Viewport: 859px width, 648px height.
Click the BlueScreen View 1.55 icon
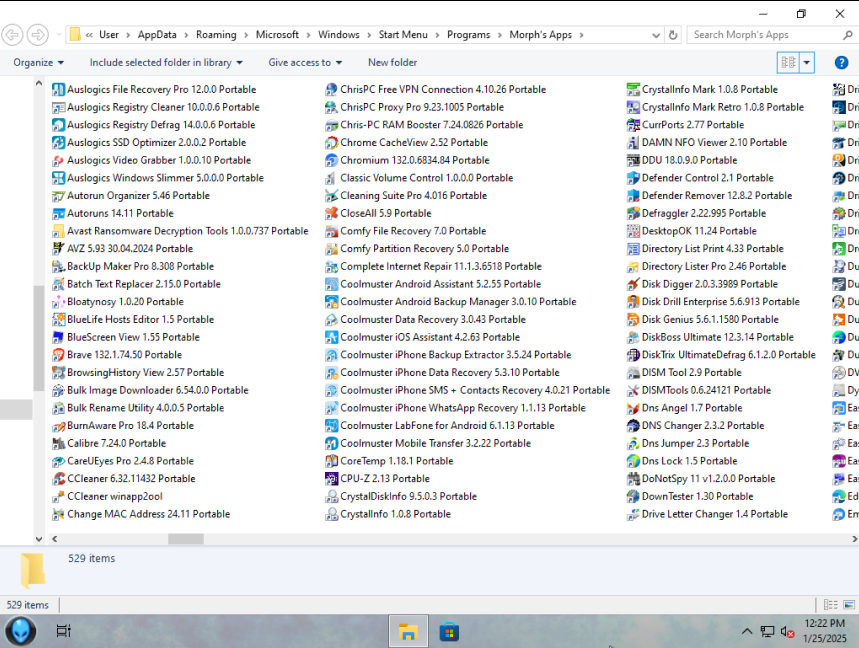point(58,337)
